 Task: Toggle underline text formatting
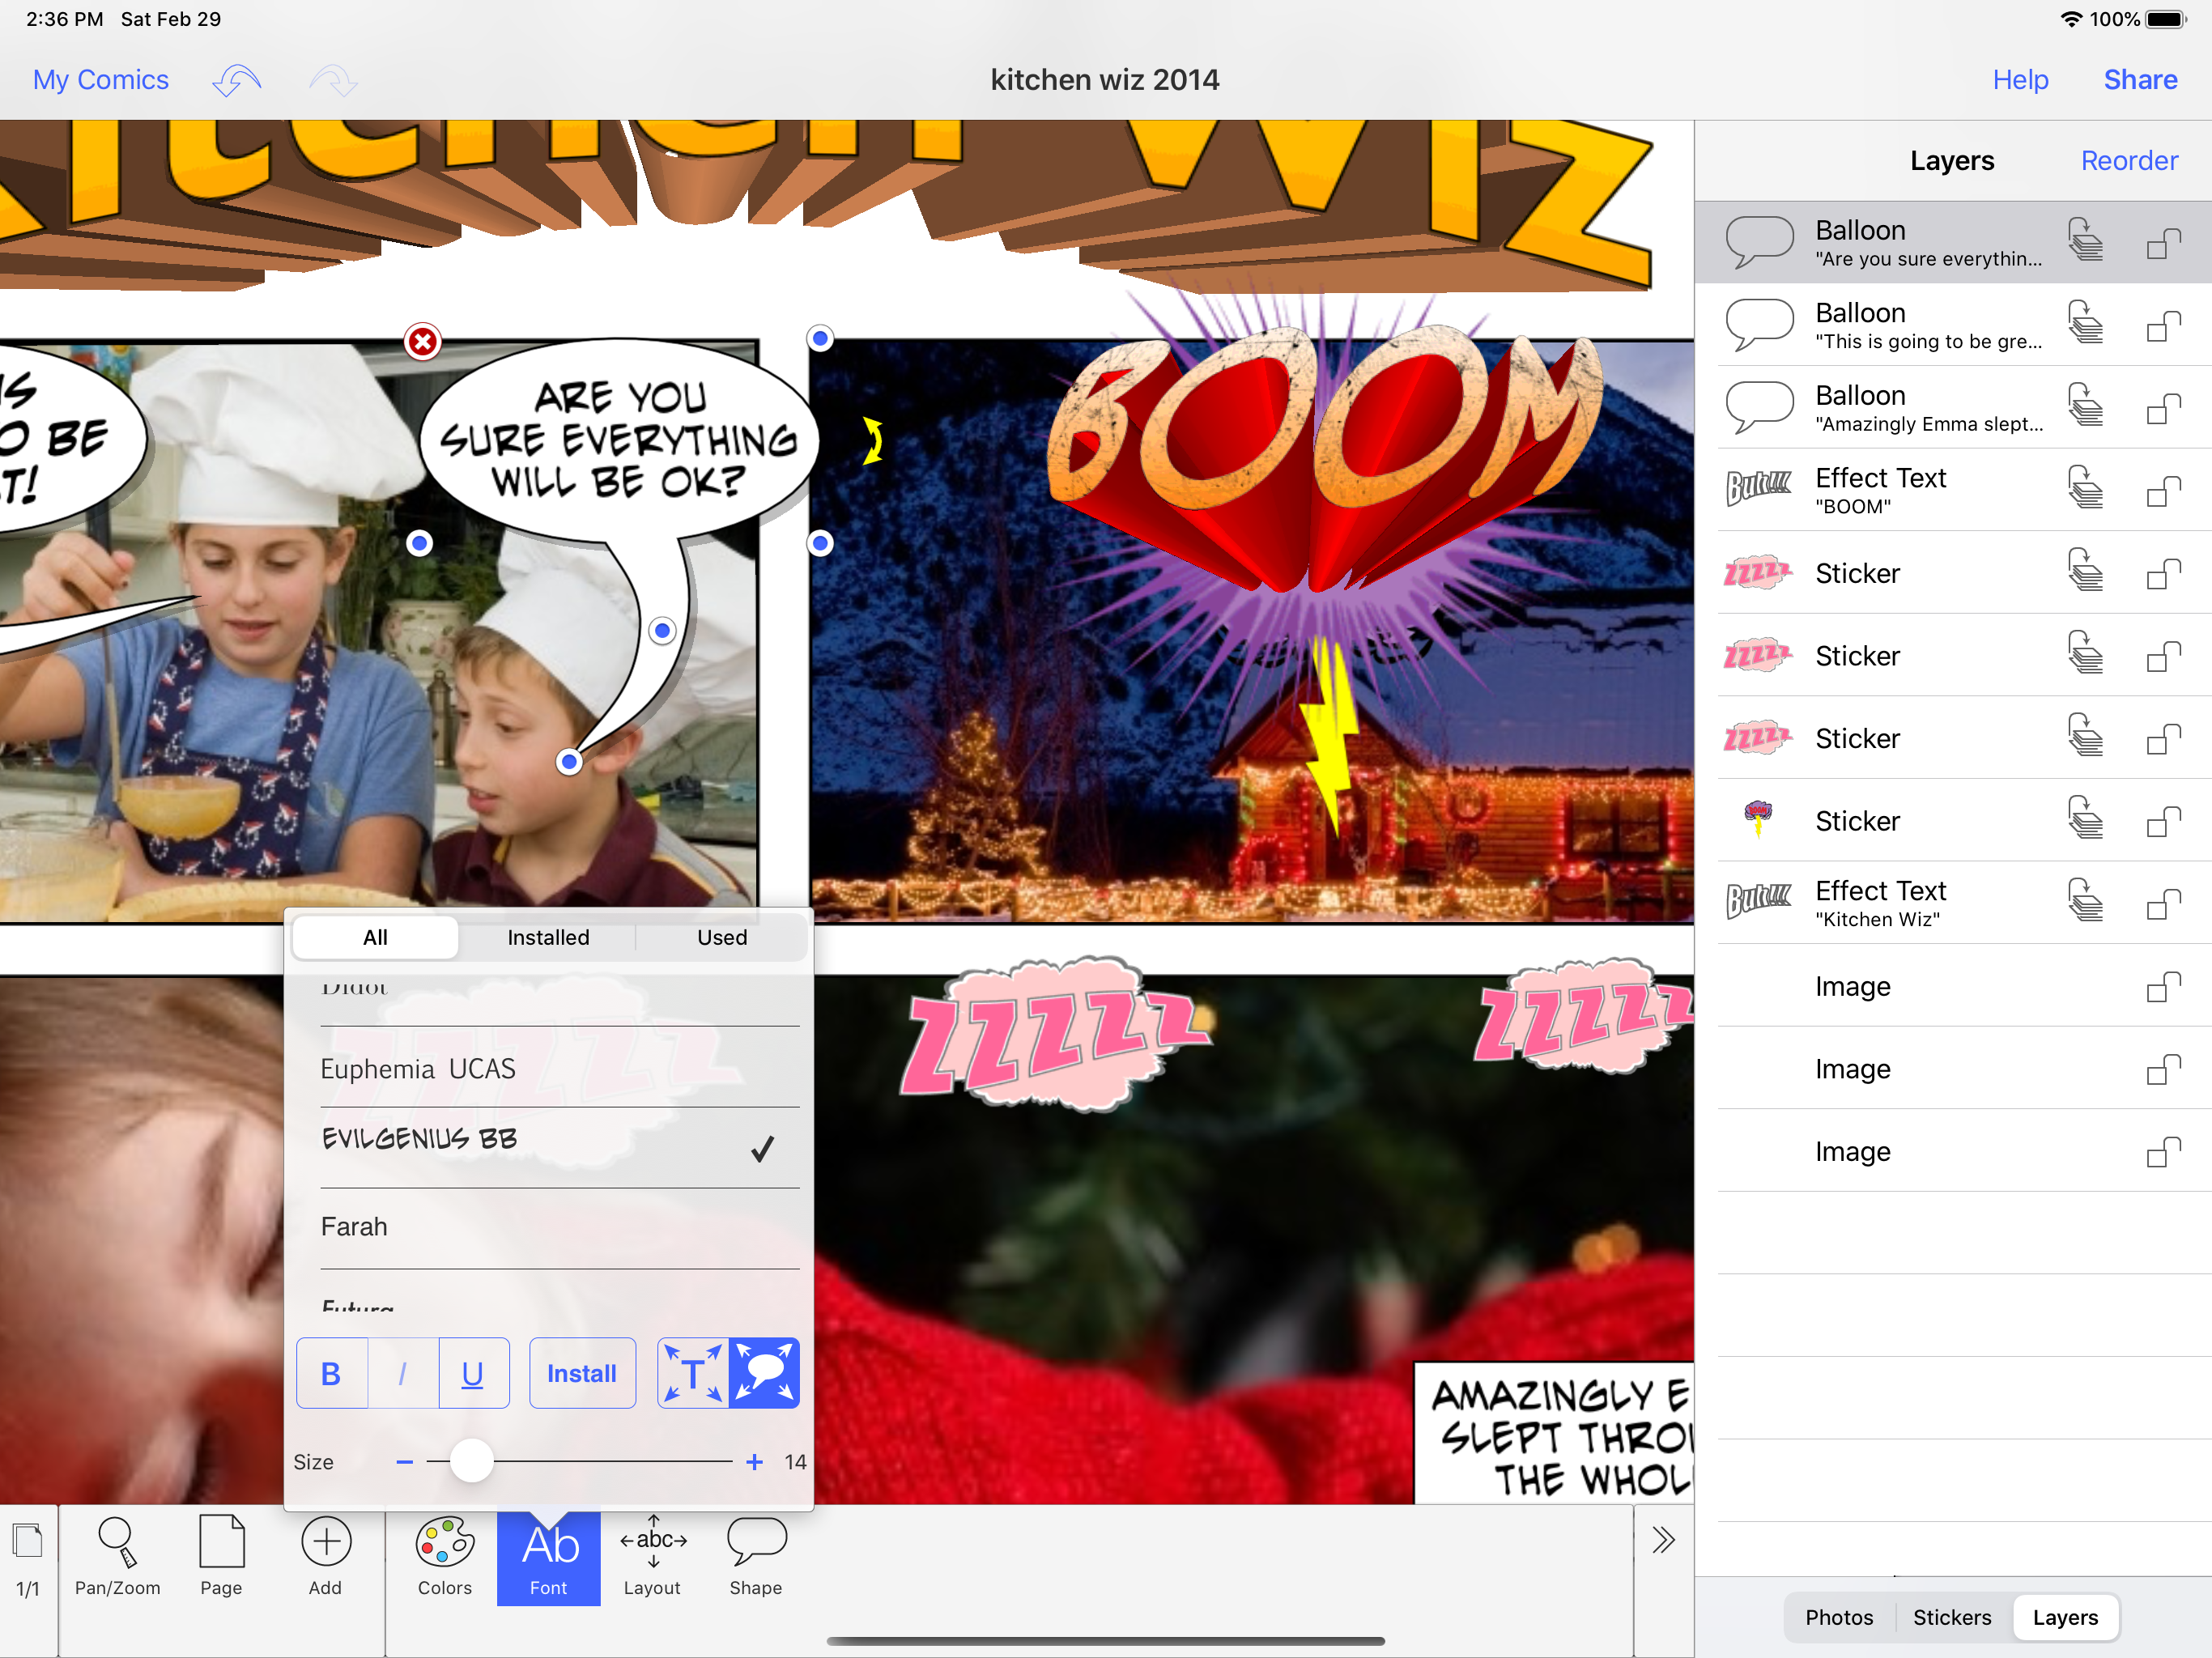tap(473, 1374)
